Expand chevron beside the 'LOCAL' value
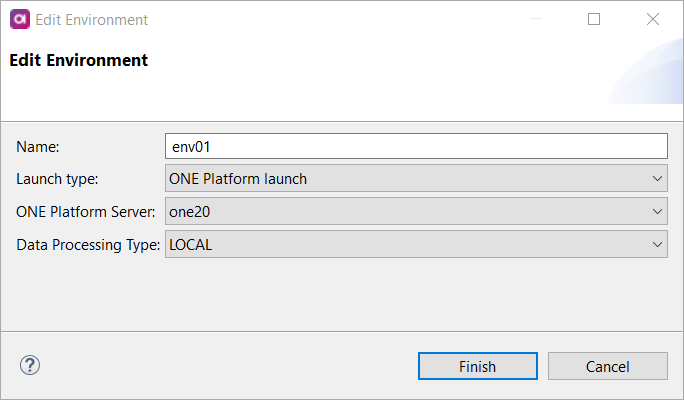 [657, 244]
